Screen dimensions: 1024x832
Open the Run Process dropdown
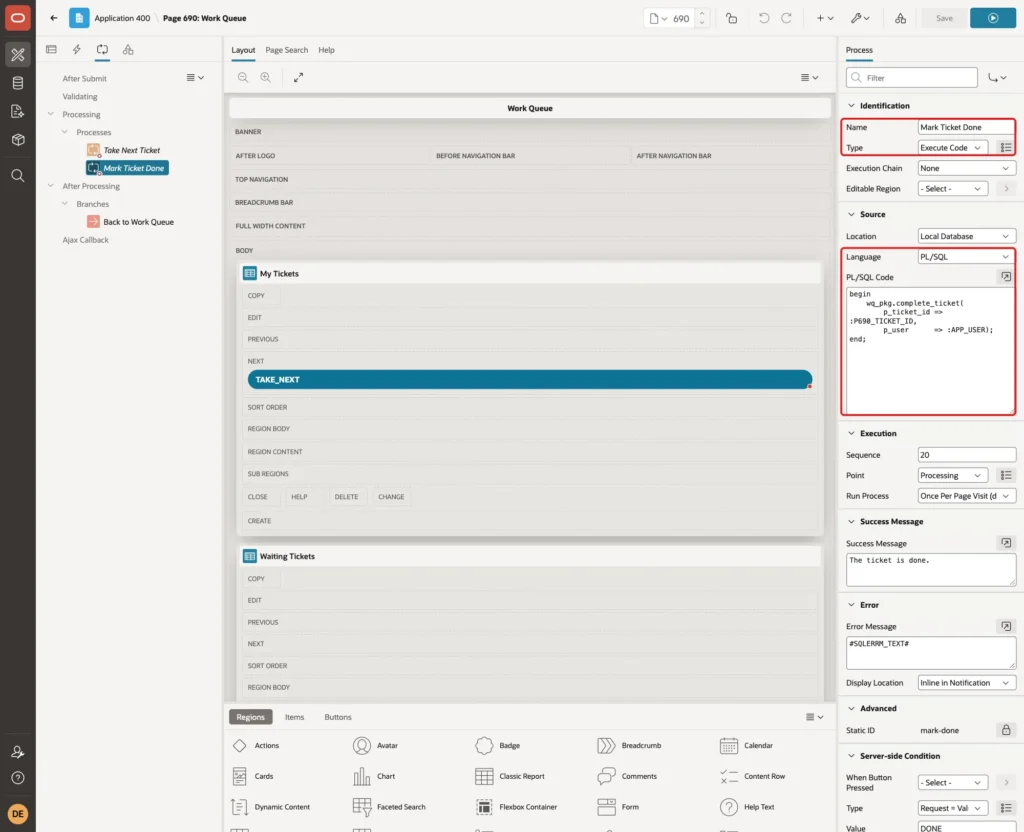(966, 496)
